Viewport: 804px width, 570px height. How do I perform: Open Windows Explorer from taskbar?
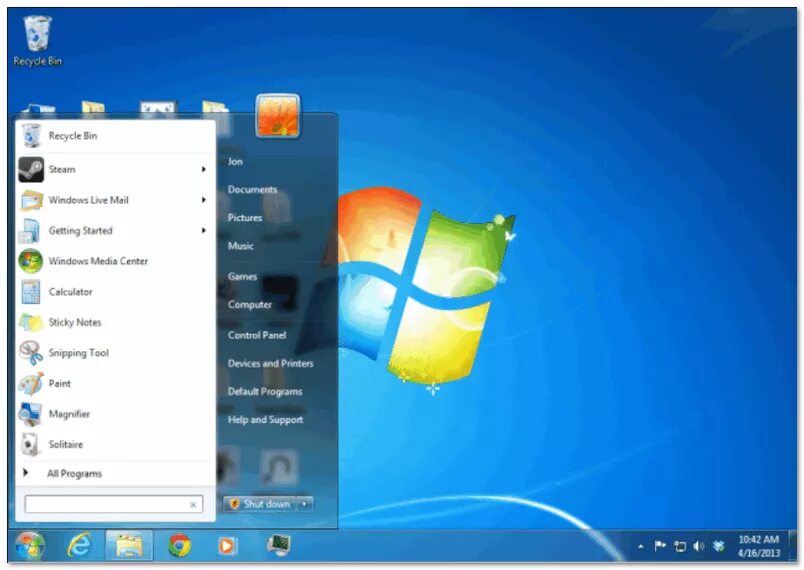tap(129, 545)
